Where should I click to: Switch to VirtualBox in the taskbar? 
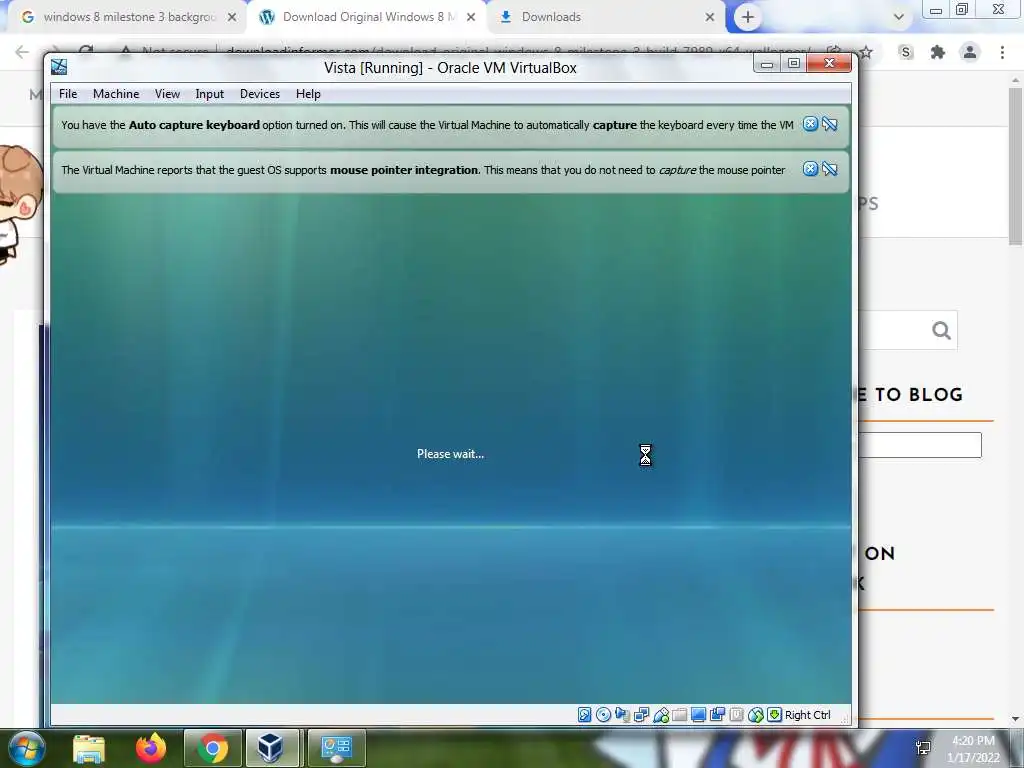(x=272, y=748)
